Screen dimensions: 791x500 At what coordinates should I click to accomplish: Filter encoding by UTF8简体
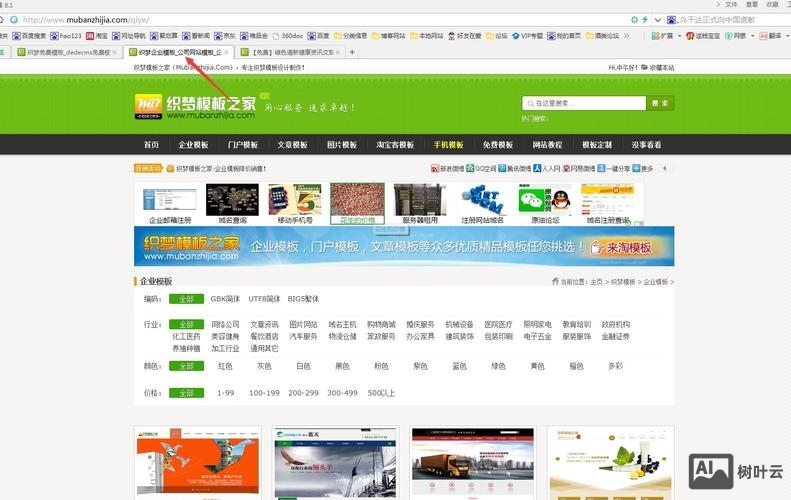pos(264,299)
